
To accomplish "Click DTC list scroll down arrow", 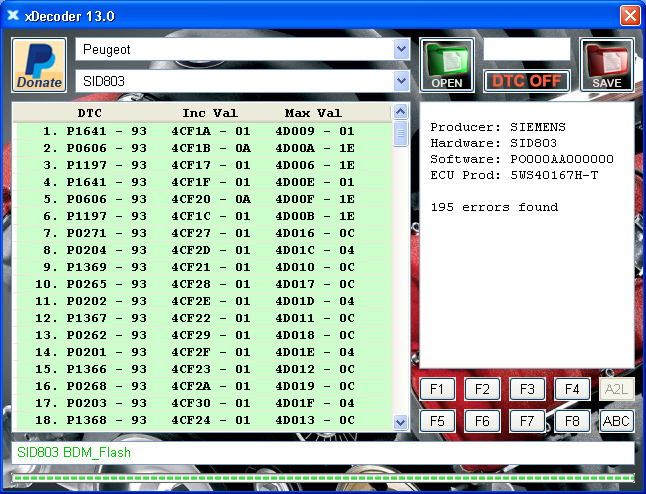I will [400, 422].
